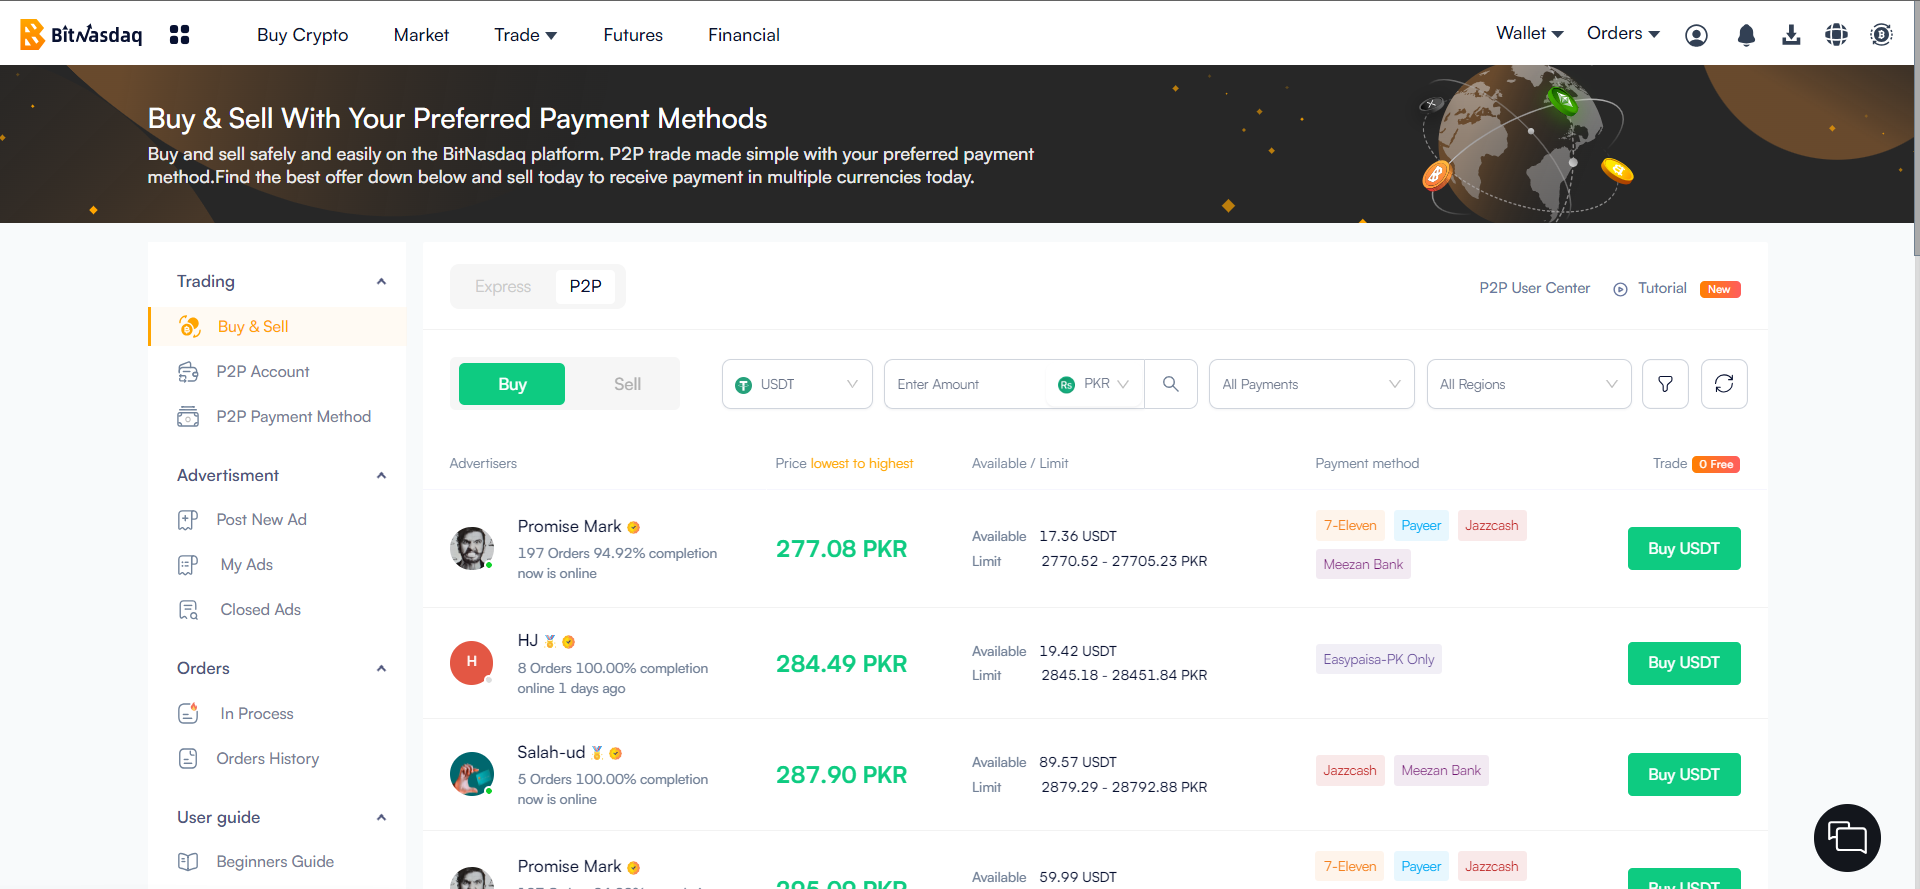Click the Buy & Sell coins icon

pyautogui.click(x=189, y=327)
